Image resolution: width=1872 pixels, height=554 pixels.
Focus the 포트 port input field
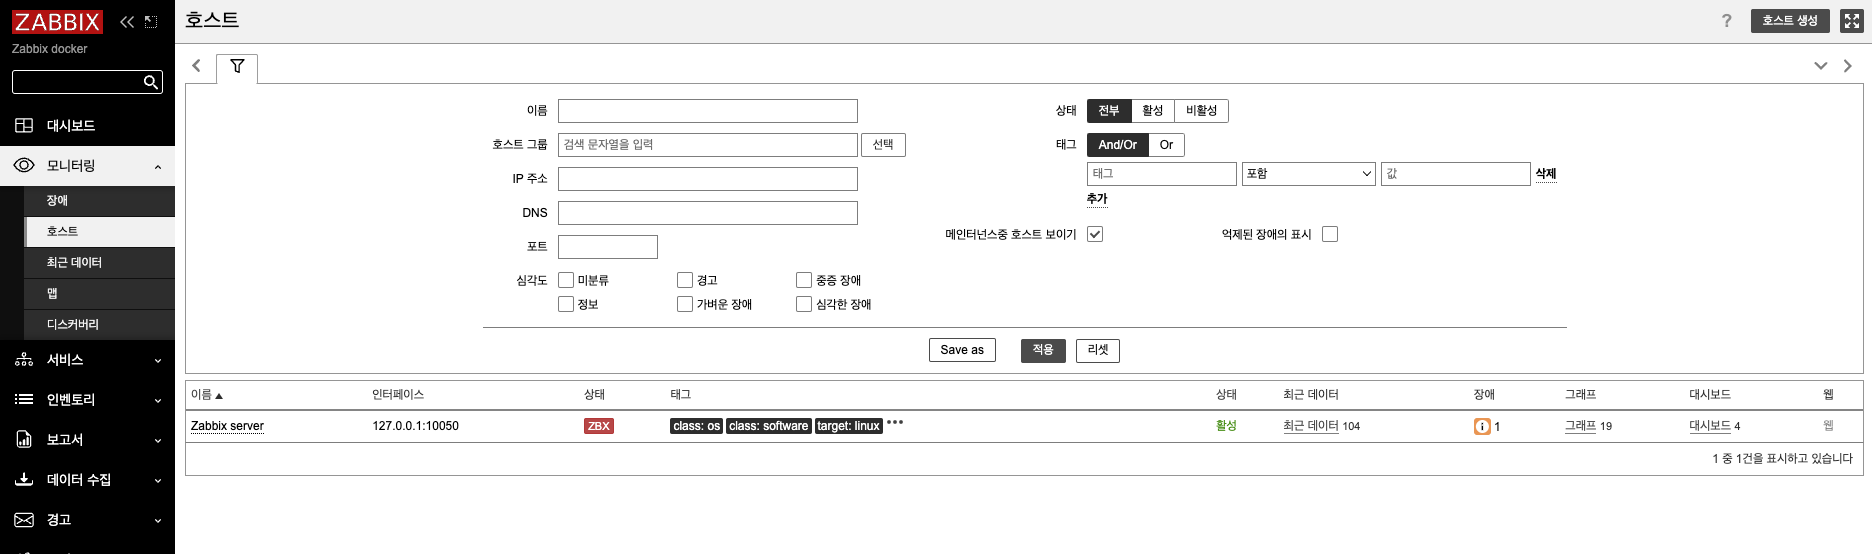(x=608, y=247)
